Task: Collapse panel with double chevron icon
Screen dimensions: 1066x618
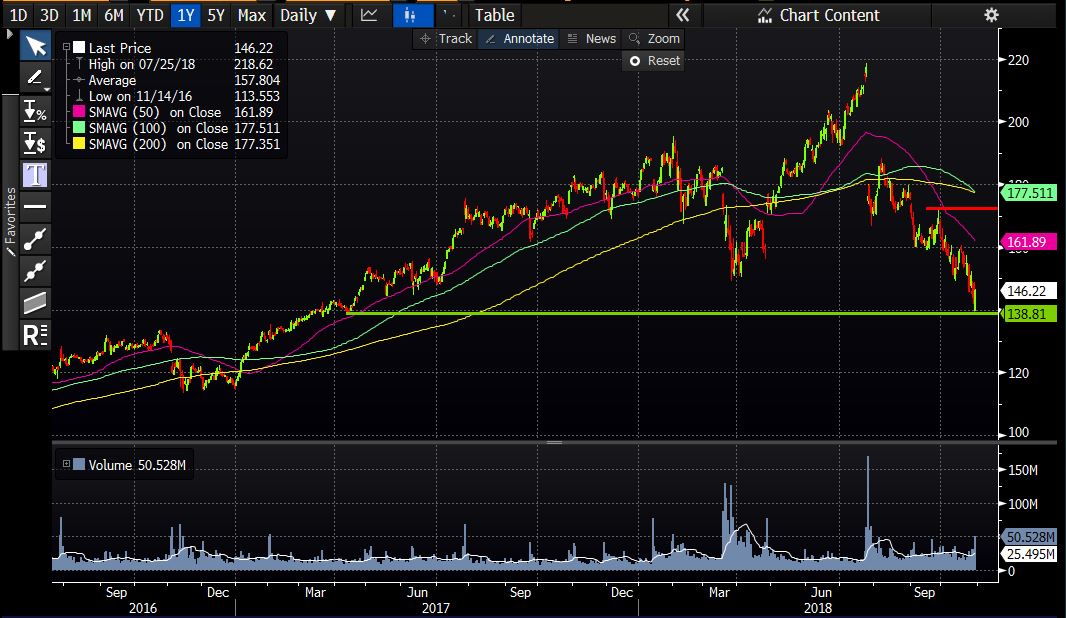Action: pyautogui.click(x=683, y=15)
